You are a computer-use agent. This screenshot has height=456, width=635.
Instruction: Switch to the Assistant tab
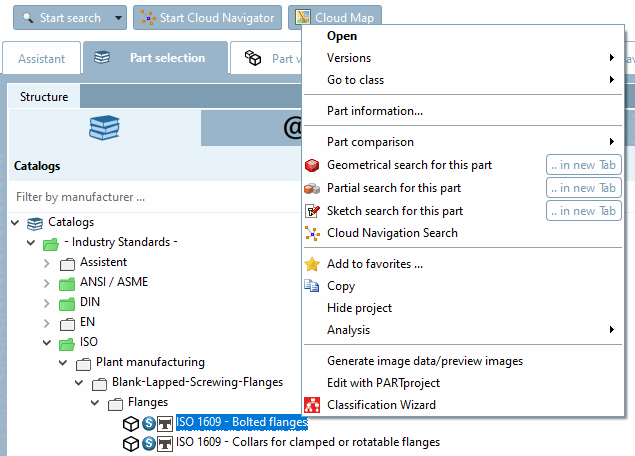coord(41,59)
